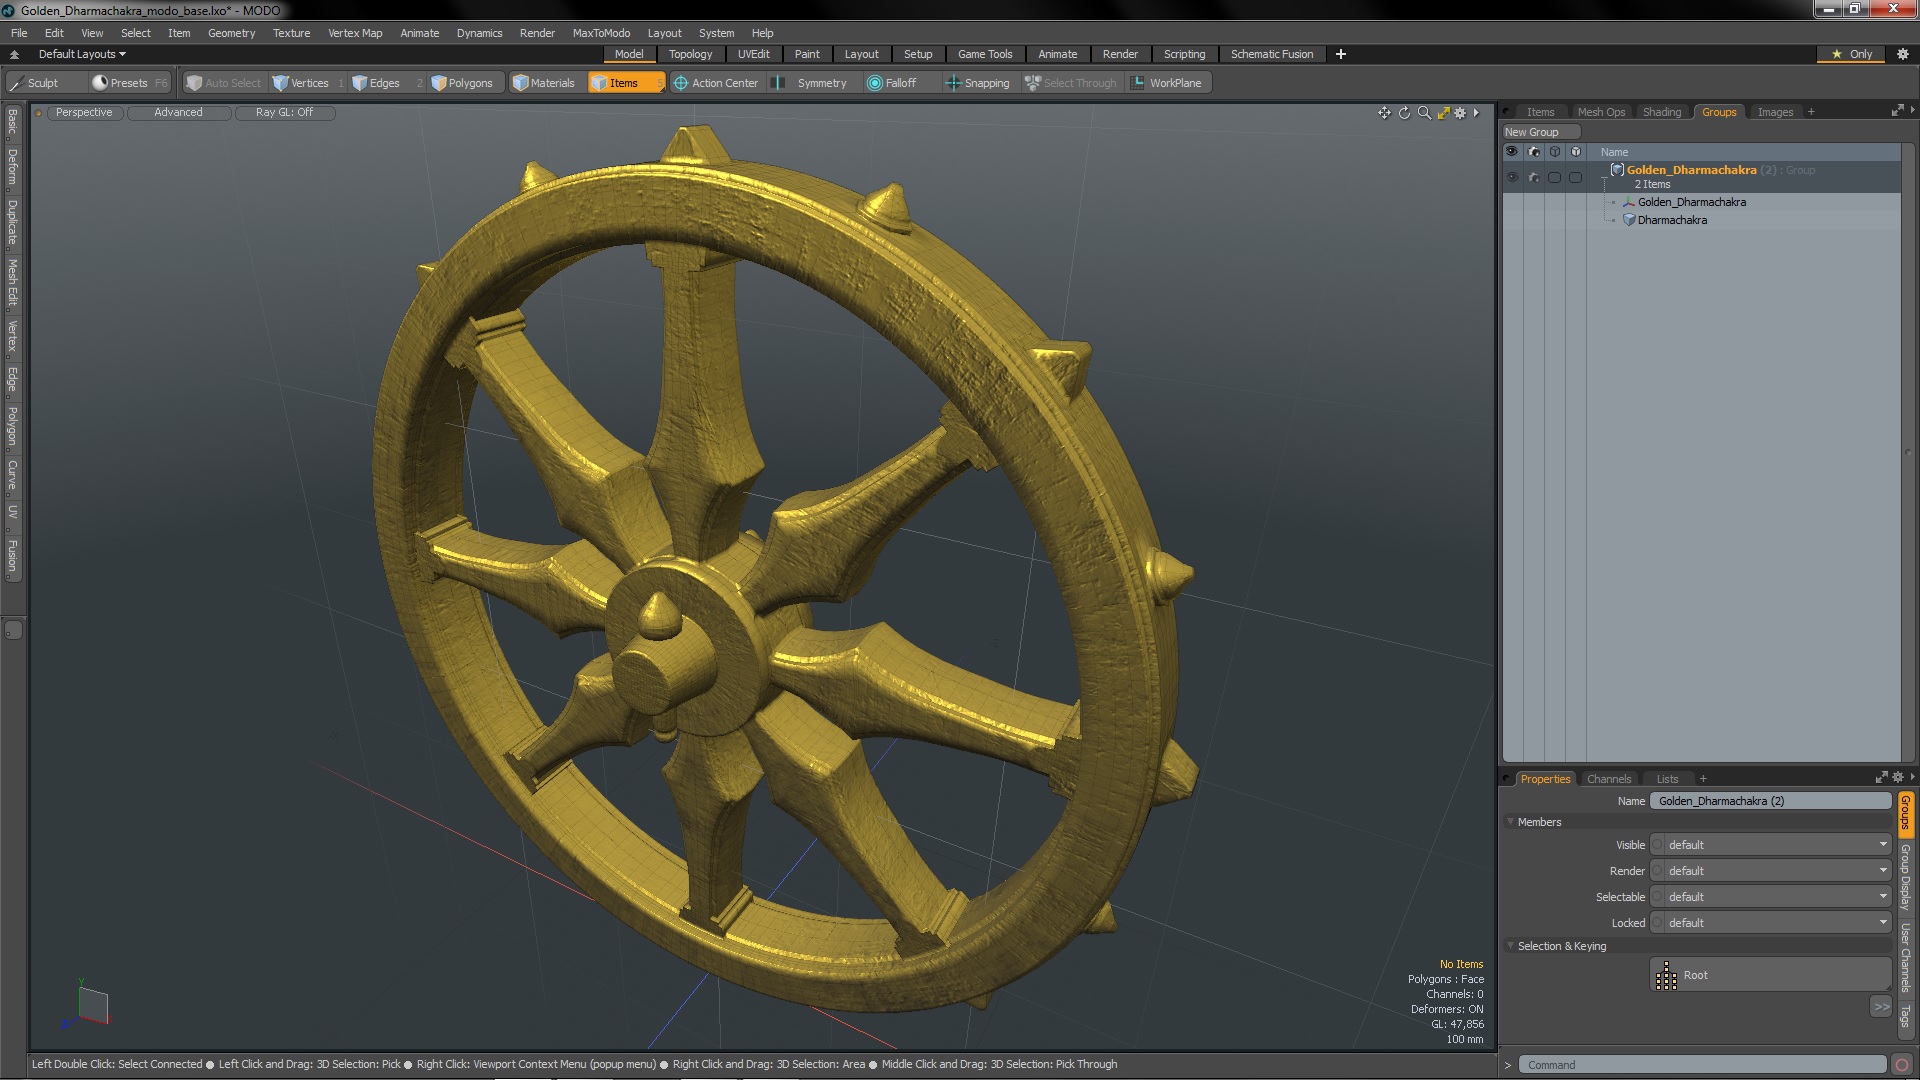Click the Dharmachakra mesh item icon
This screenshot has width=1920, height=1080.
pyautogui.click(x=1628, y=220)
